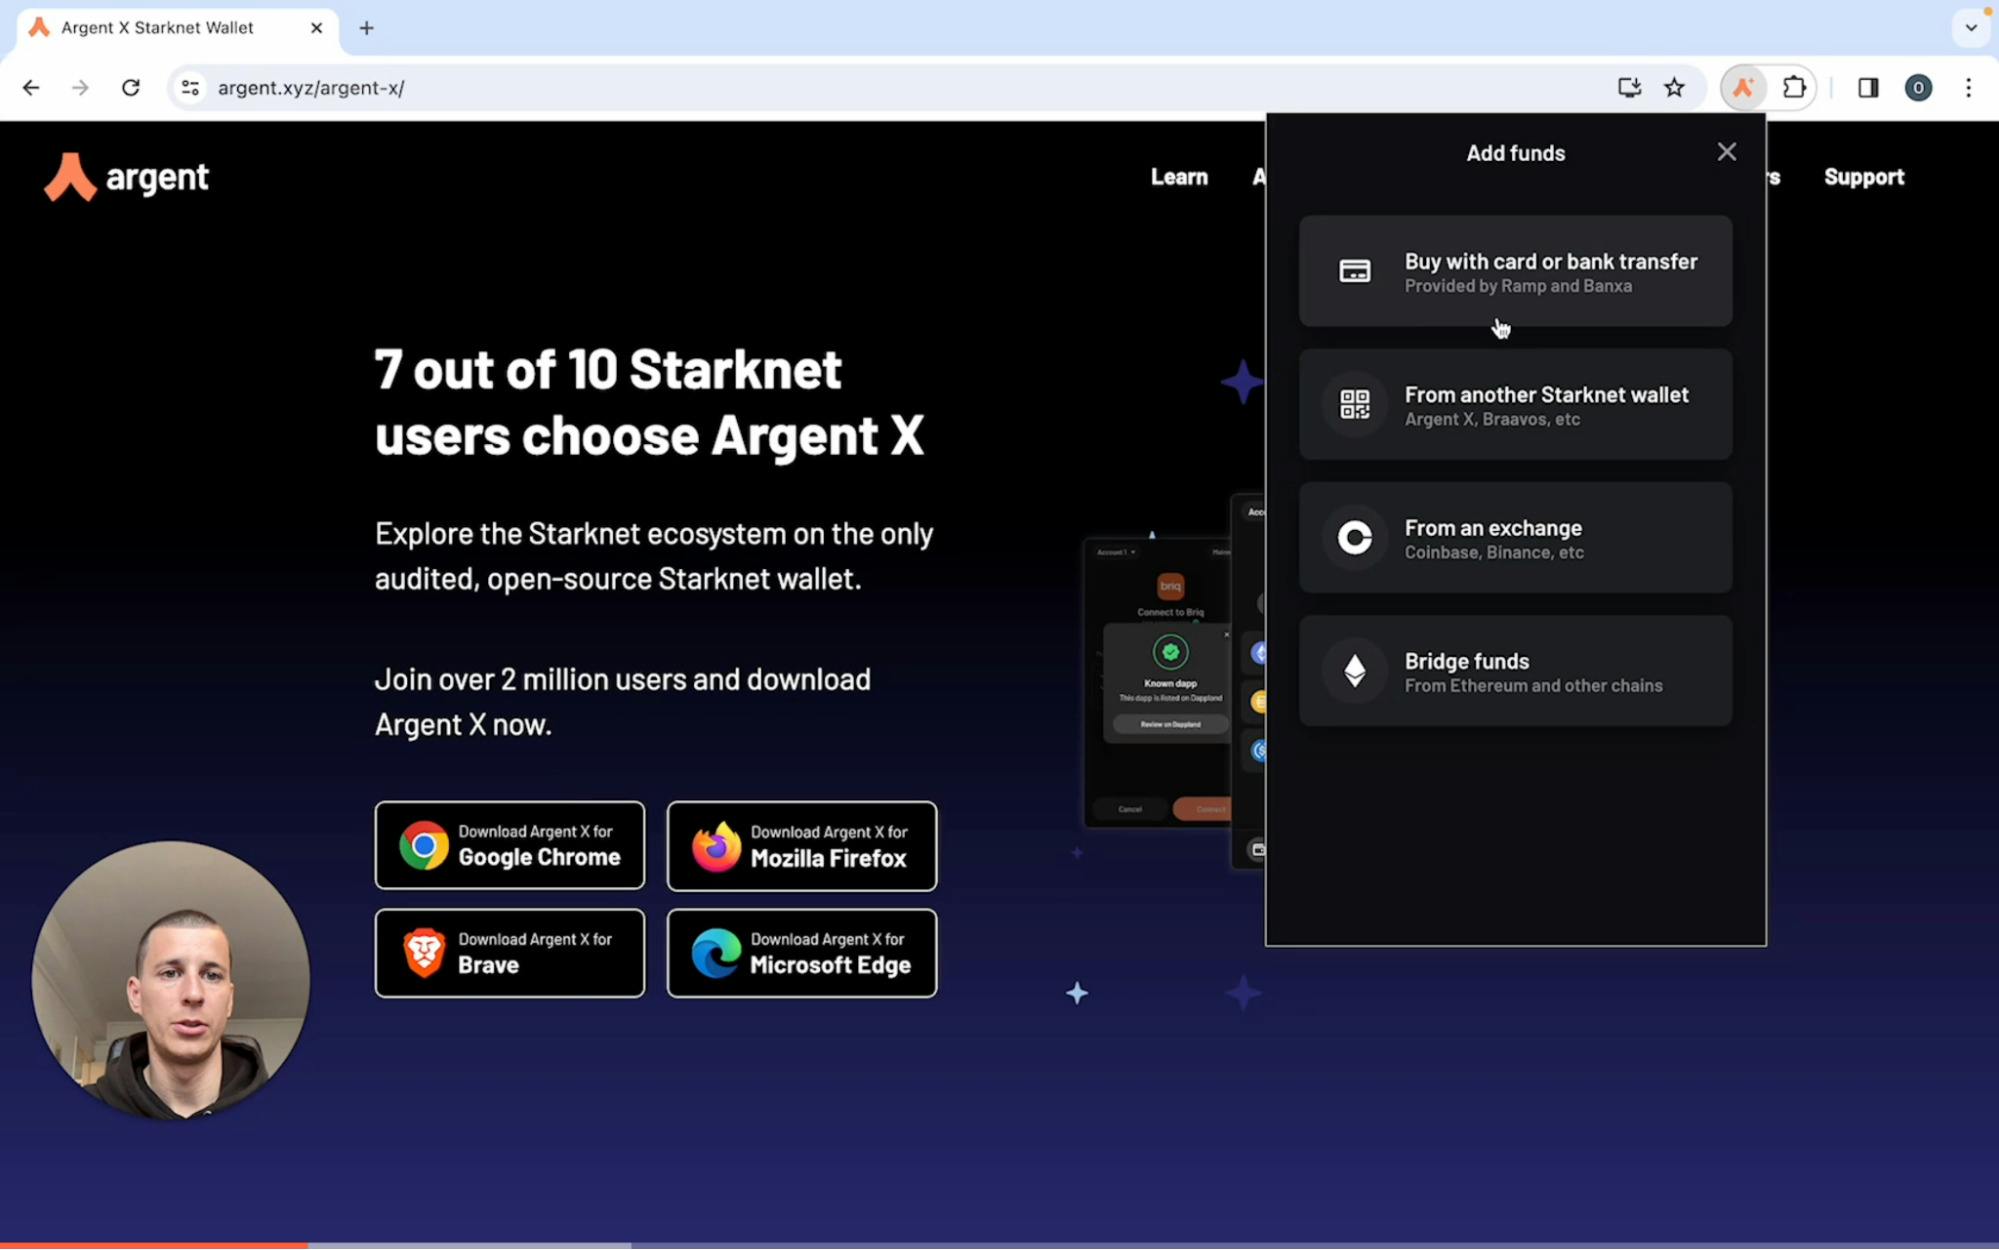1999x1250 pixels.
Task: Click the webcam video circle overlay
Action: click(171, 980)
